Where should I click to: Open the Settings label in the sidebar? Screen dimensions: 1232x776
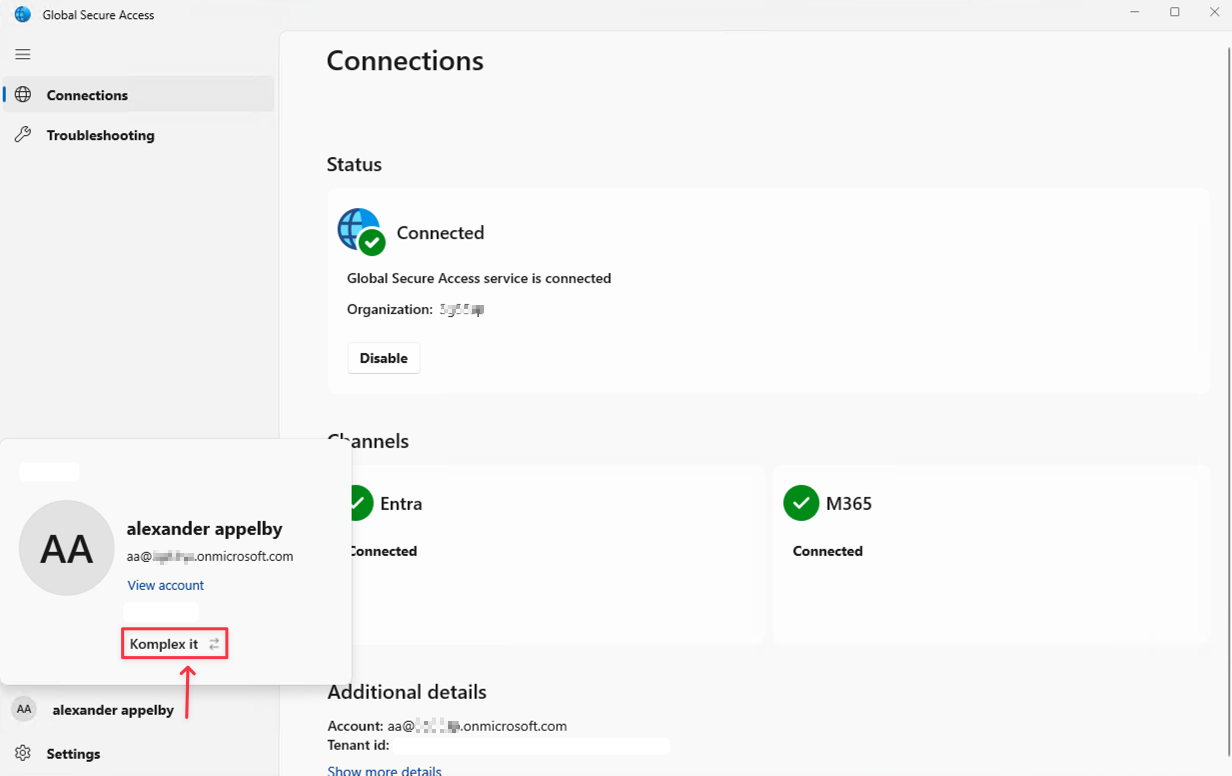tap(73, 753)
